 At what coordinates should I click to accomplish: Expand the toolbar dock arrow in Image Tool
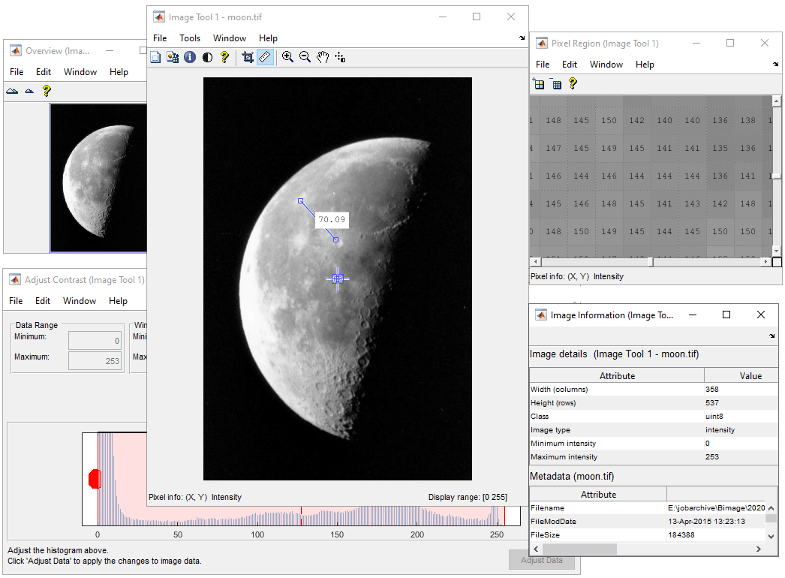click(x=521, y=38)
